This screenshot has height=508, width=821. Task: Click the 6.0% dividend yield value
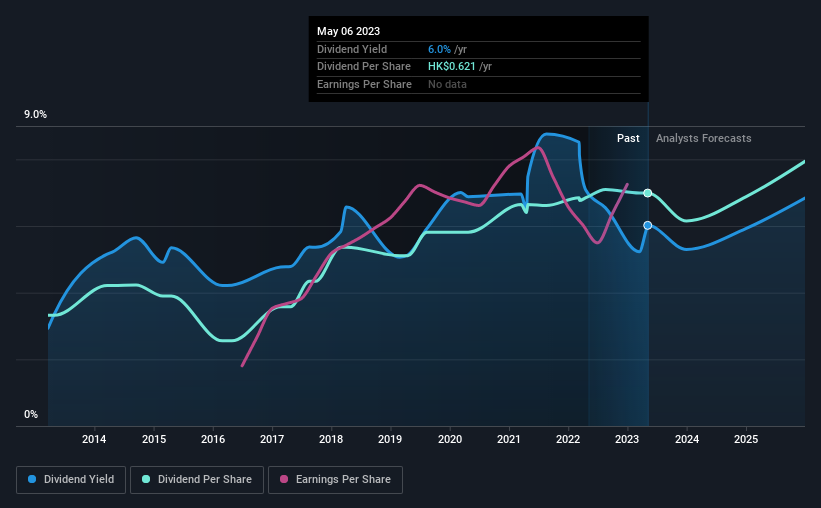click(439, 49)
